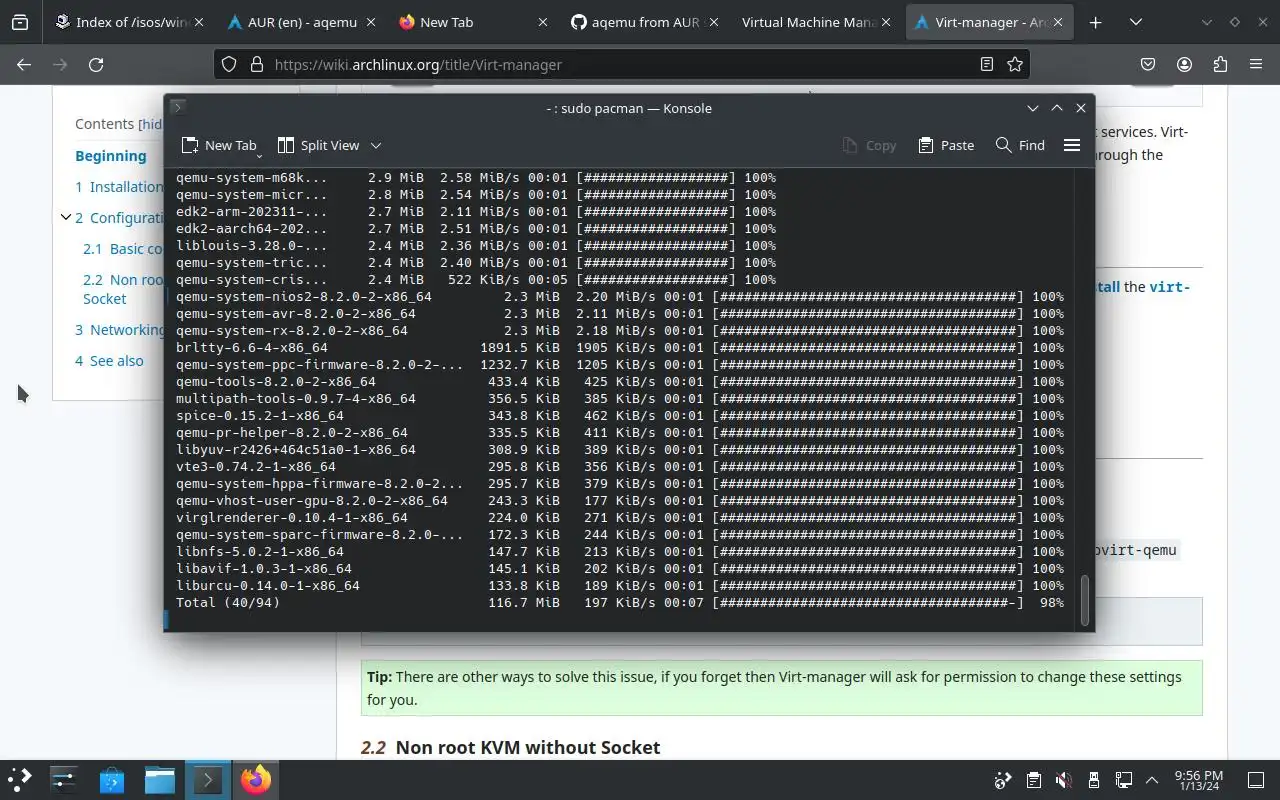Click the Konsole terminal scrollbar thumb
The height and width of the screenshot is (800, 1280).
point(1085,600)
